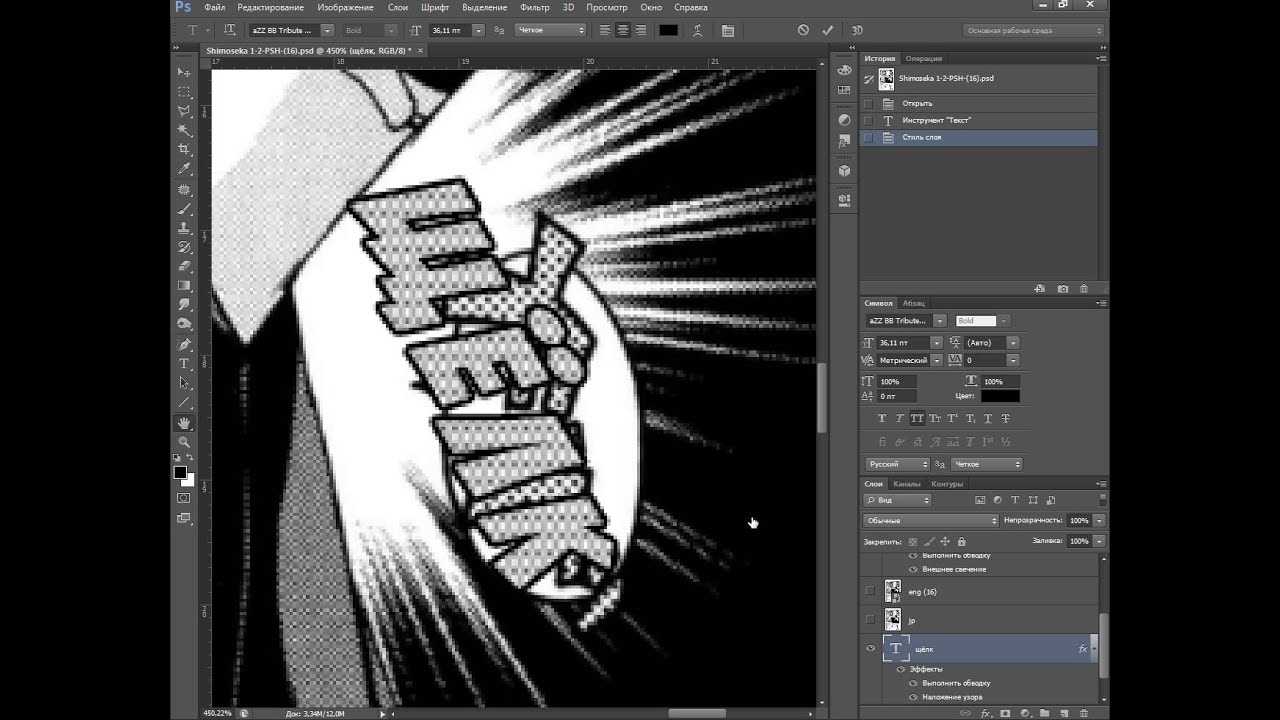Select the Zoom tool
The height and width of the screenshot is (720, 1280).
(184, 441)
